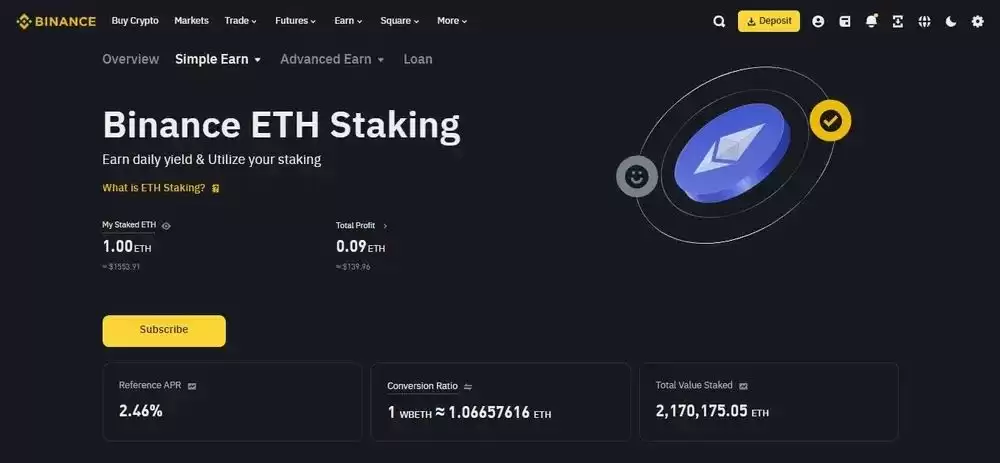Click the yellow Subscribe button
Screen dimensions: 1000x463
(164, 330)
